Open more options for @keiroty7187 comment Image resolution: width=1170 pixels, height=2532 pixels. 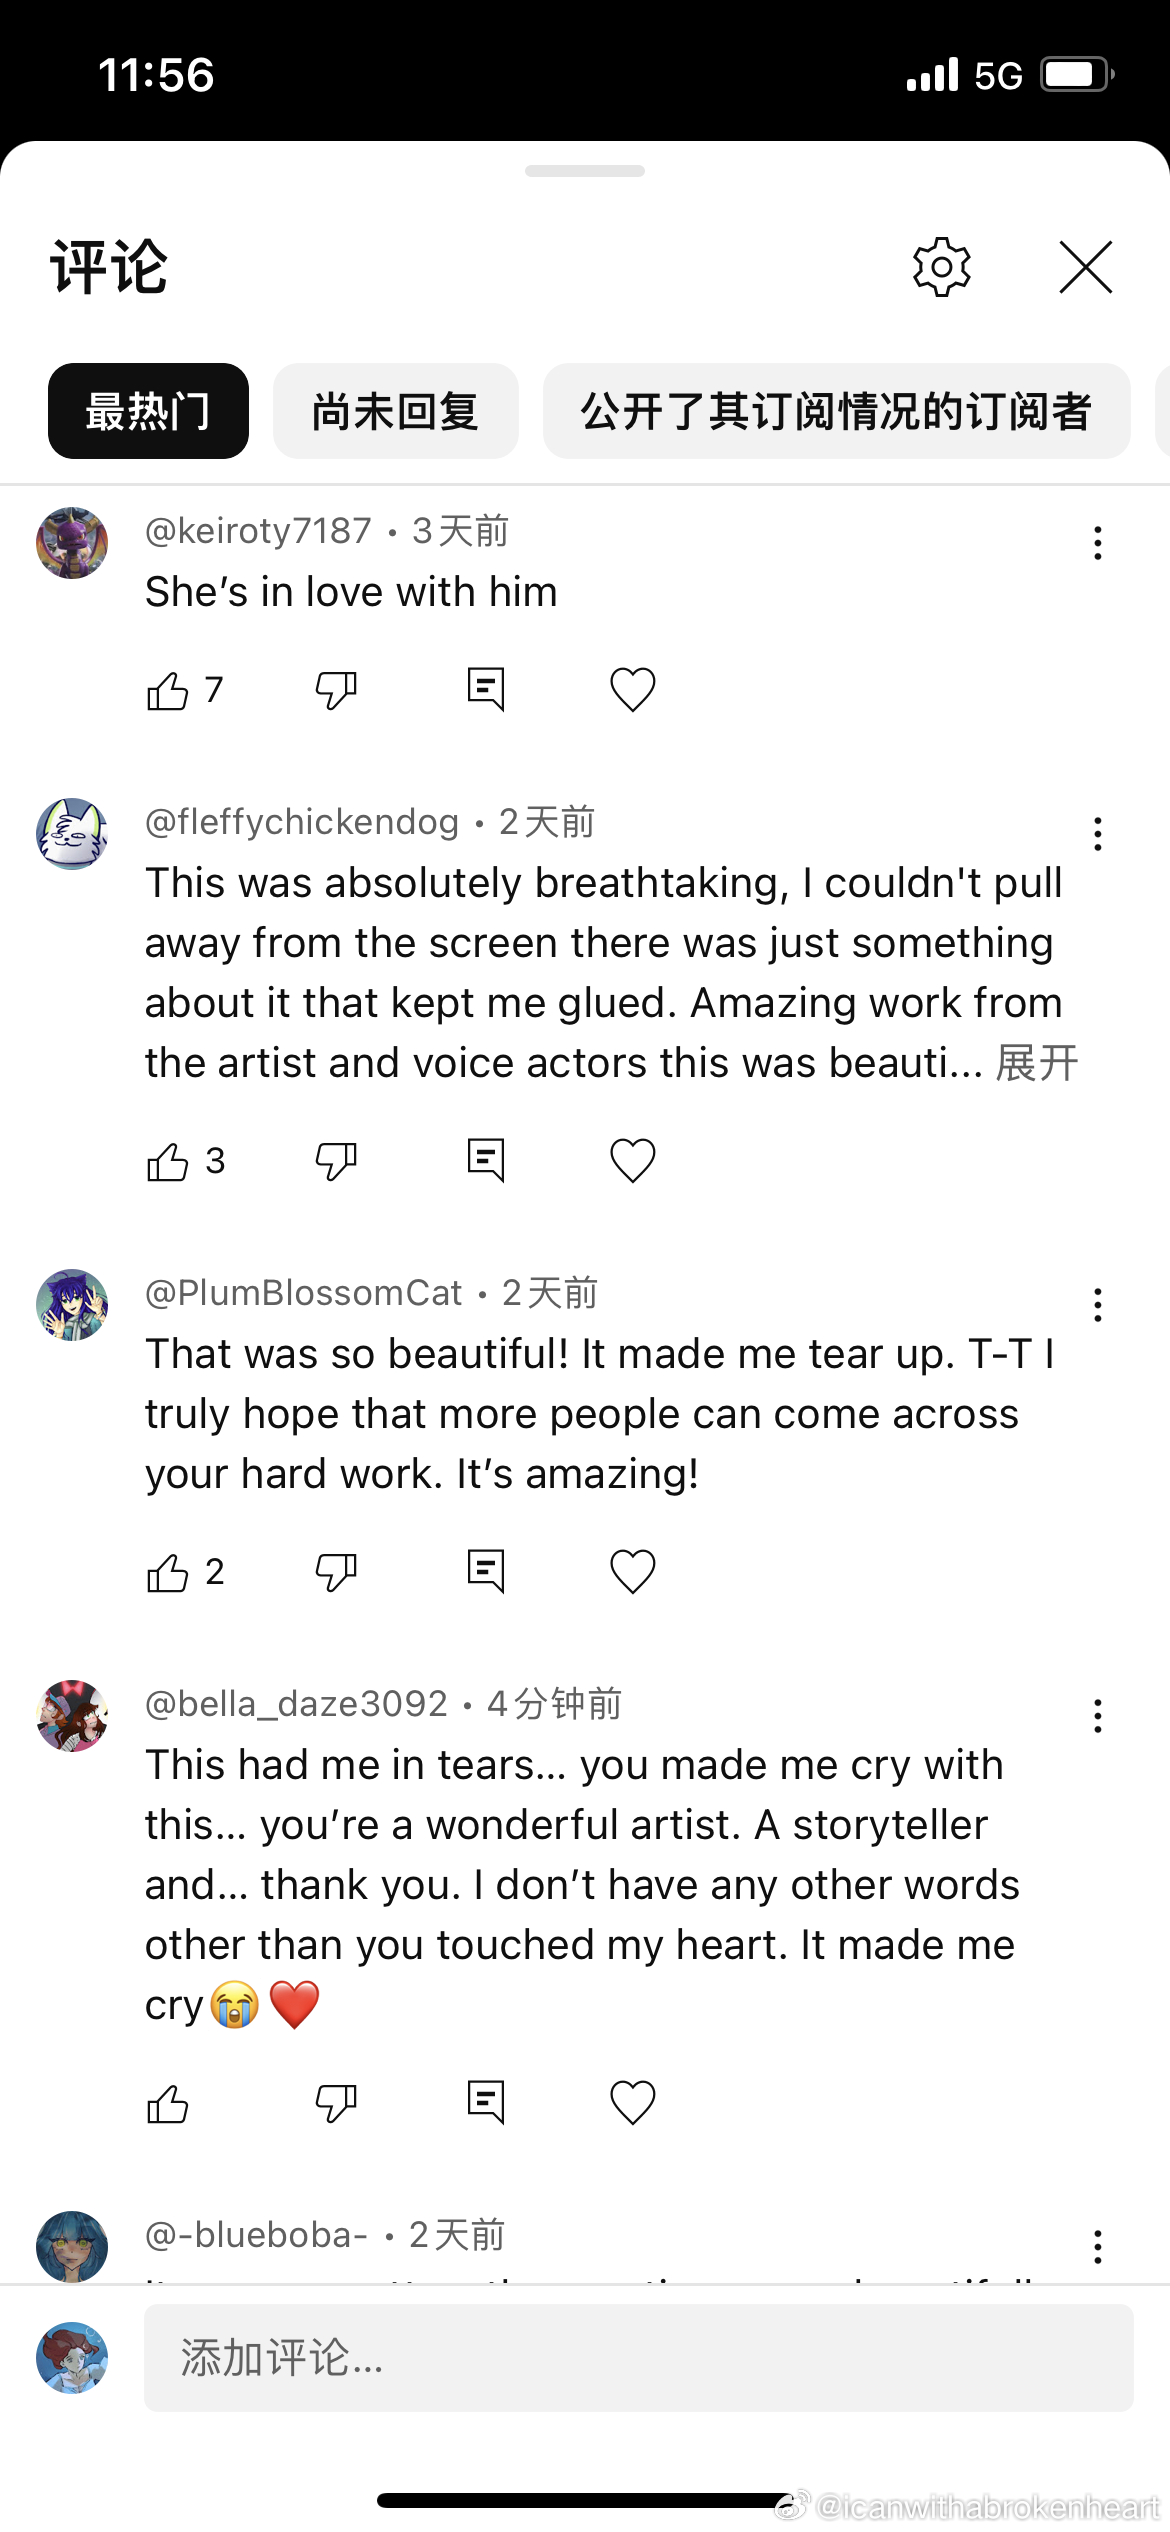click(x=1097, y=543)
